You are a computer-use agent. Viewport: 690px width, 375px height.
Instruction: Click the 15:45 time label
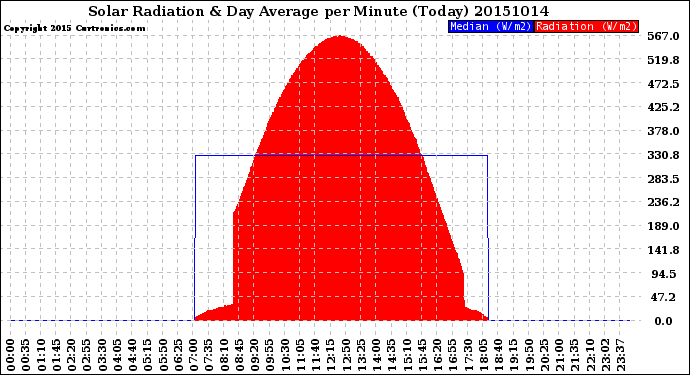[422, 355]
